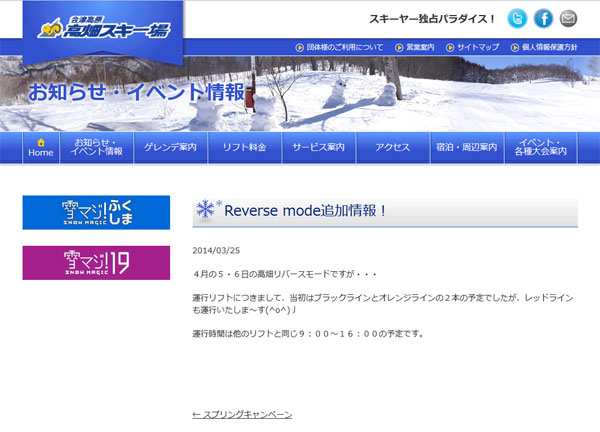Click arrow icon beside 営業案内

coord(399,47)
